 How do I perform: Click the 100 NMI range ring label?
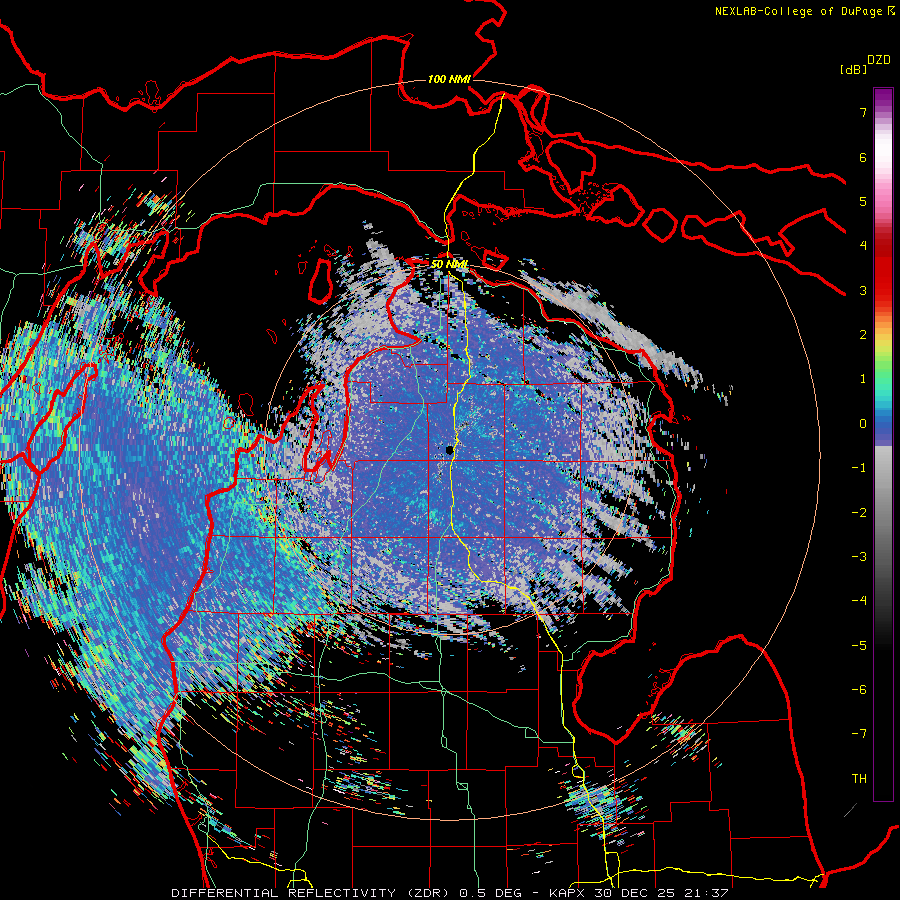(x=449, y=79)
